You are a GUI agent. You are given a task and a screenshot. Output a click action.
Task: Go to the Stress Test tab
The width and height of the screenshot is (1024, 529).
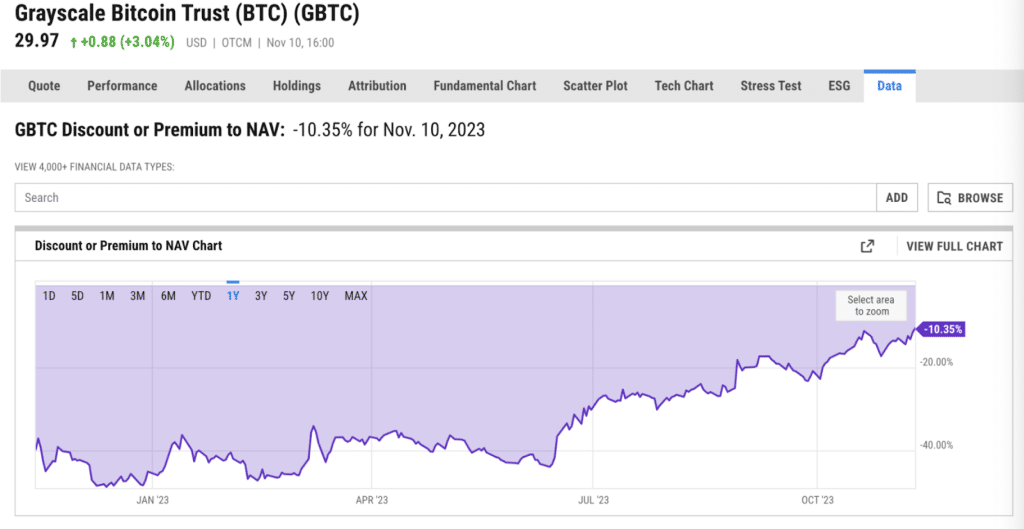pyautogui.click(x=770, y=86)
